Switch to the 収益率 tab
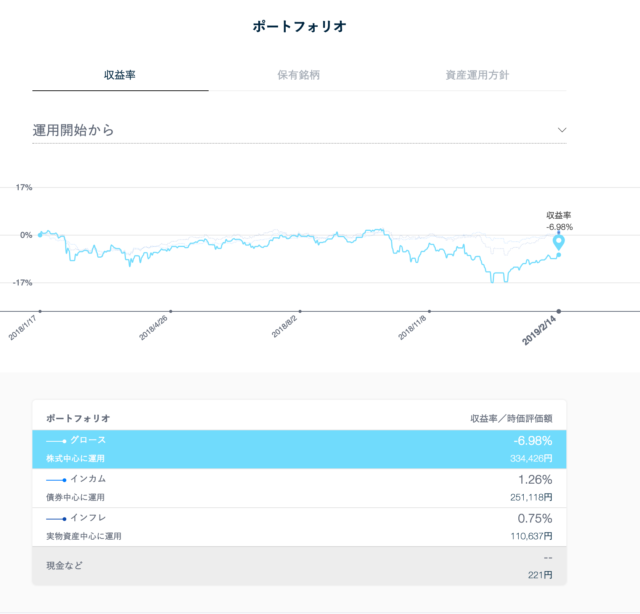Viewport: 640px width, 614px height. [120, 75]
